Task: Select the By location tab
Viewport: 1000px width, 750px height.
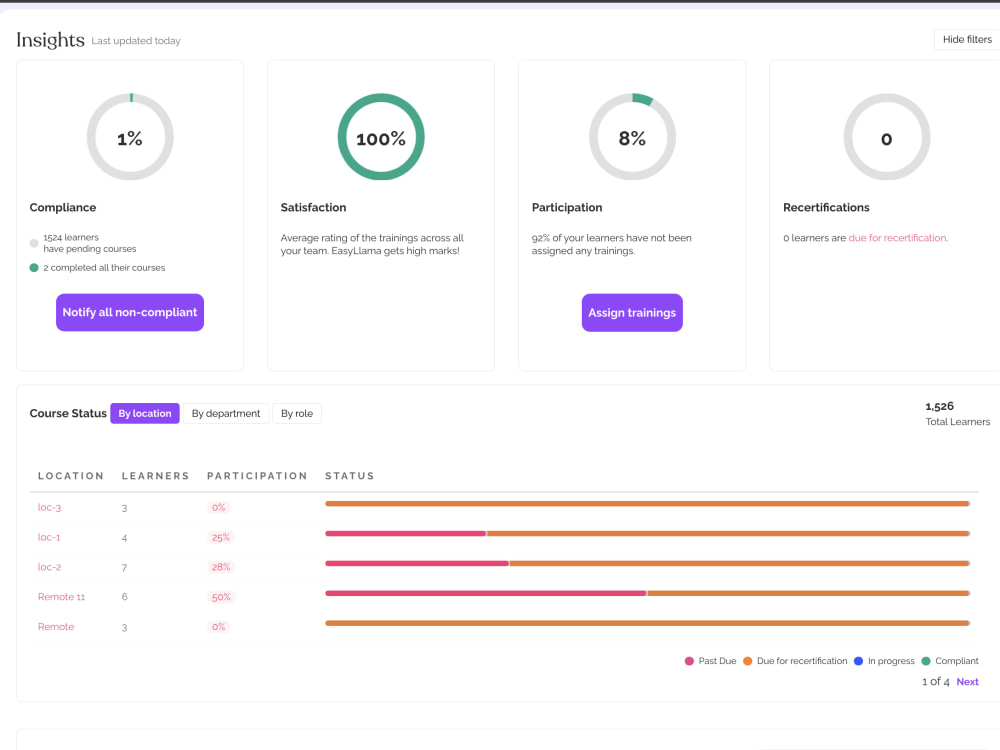Action: (145, 413)
